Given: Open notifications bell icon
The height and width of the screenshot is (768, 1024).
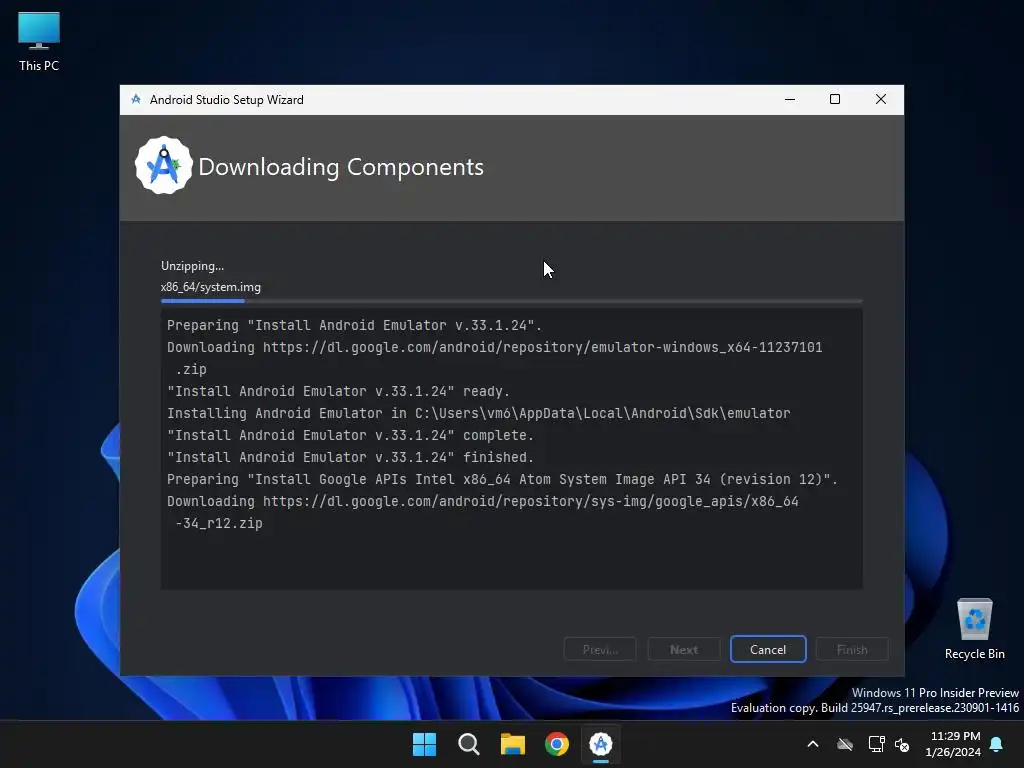Looking at the screenshot, I should [997, 744].
